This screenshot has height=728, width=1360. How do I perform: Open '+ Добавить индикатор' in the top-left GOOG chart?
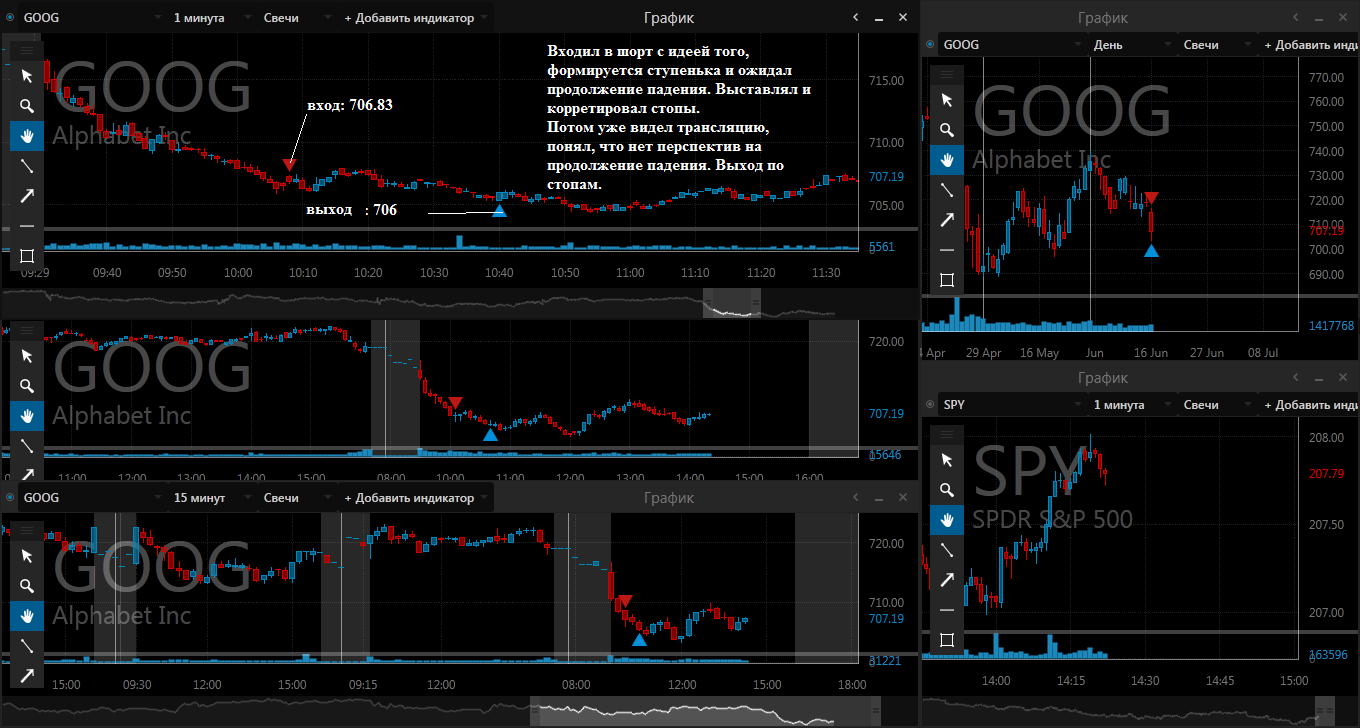pyautogui.click(x=416, y=18)
